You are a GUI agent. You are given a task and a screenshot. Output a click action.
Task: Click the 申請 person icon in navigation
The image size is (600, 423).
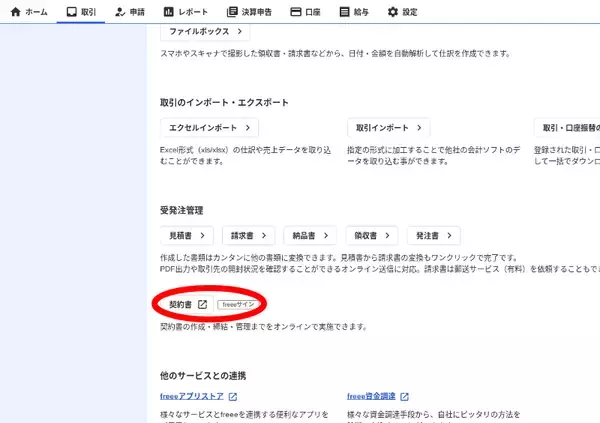[121, 12]
